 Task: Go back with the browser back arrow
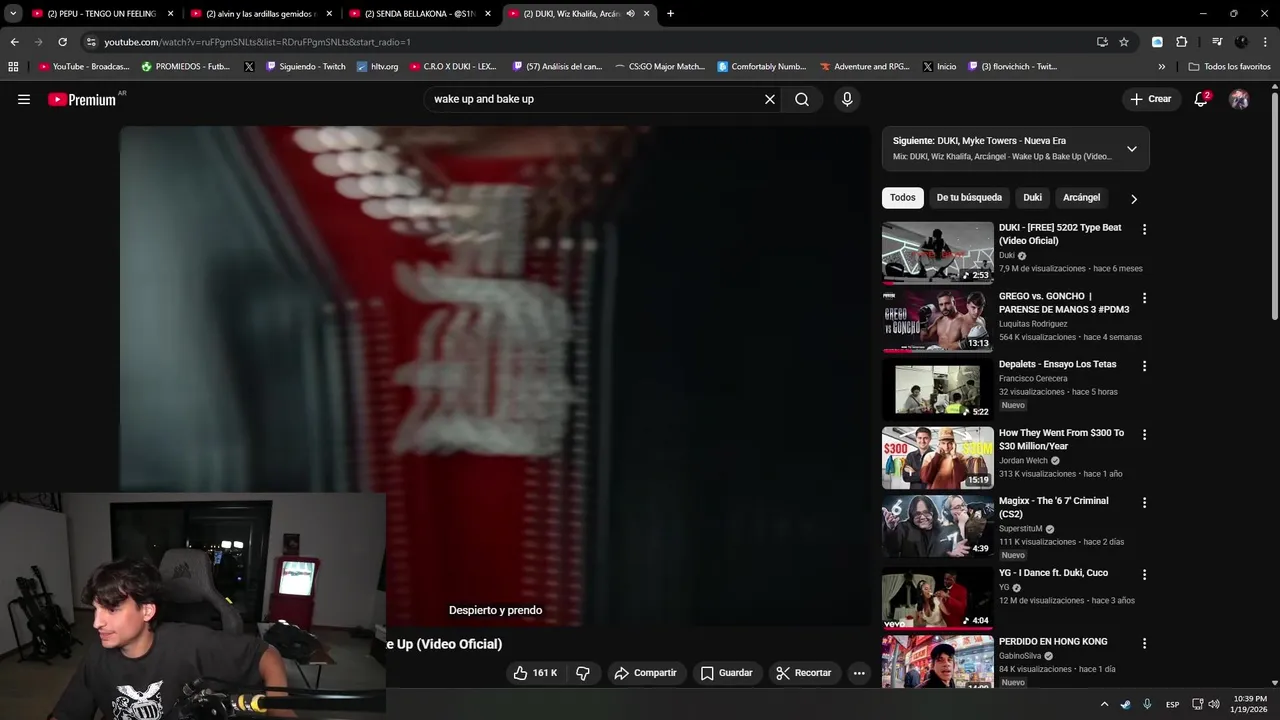tap(14, 42)
